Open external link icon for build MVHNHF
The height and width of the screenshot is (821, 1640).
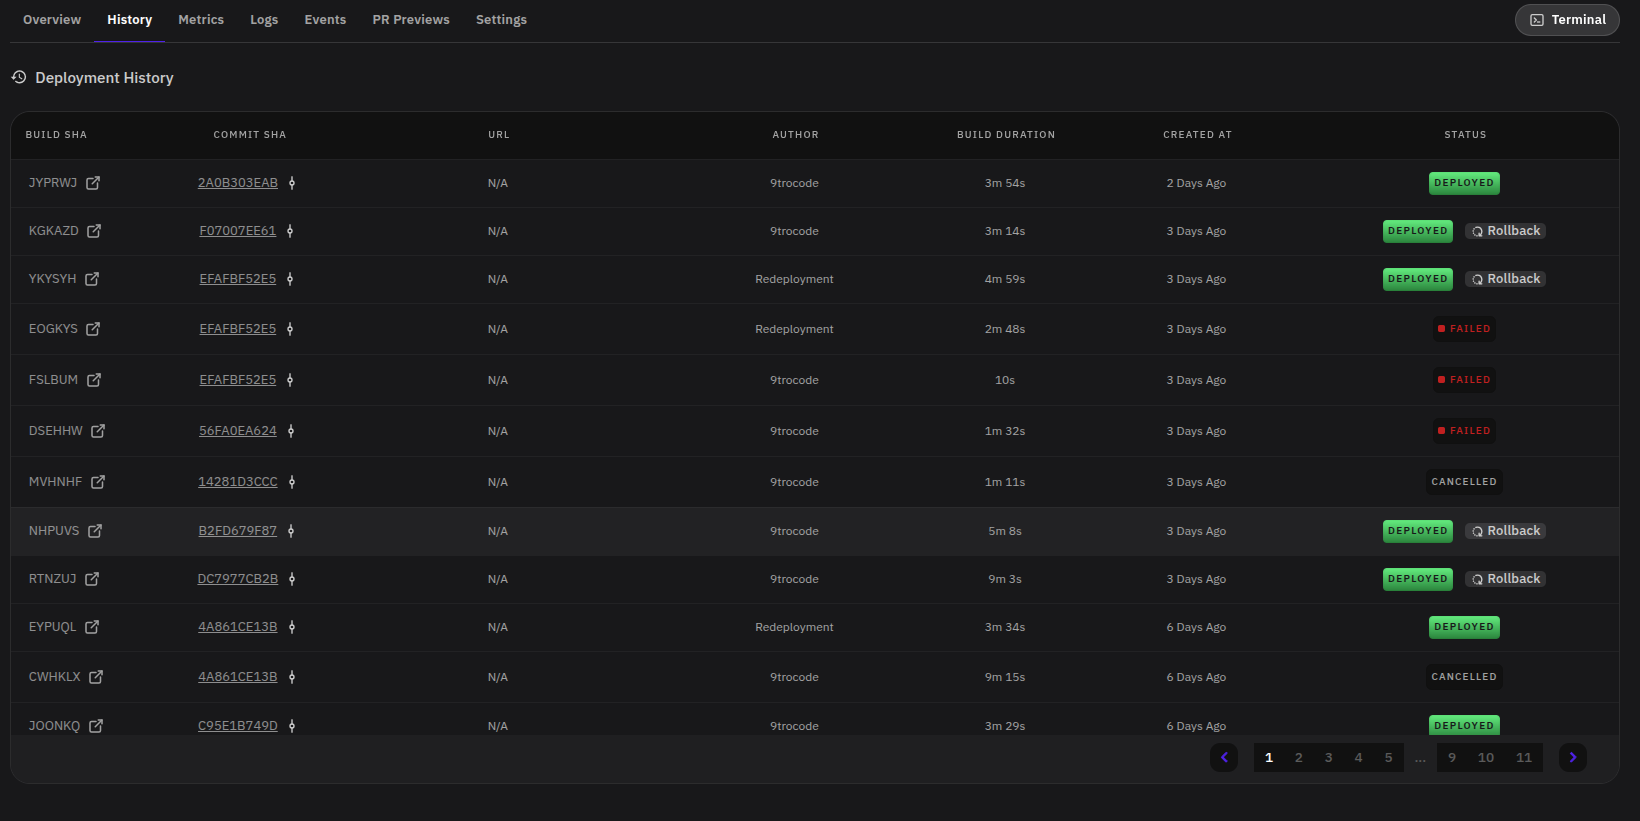98,482
